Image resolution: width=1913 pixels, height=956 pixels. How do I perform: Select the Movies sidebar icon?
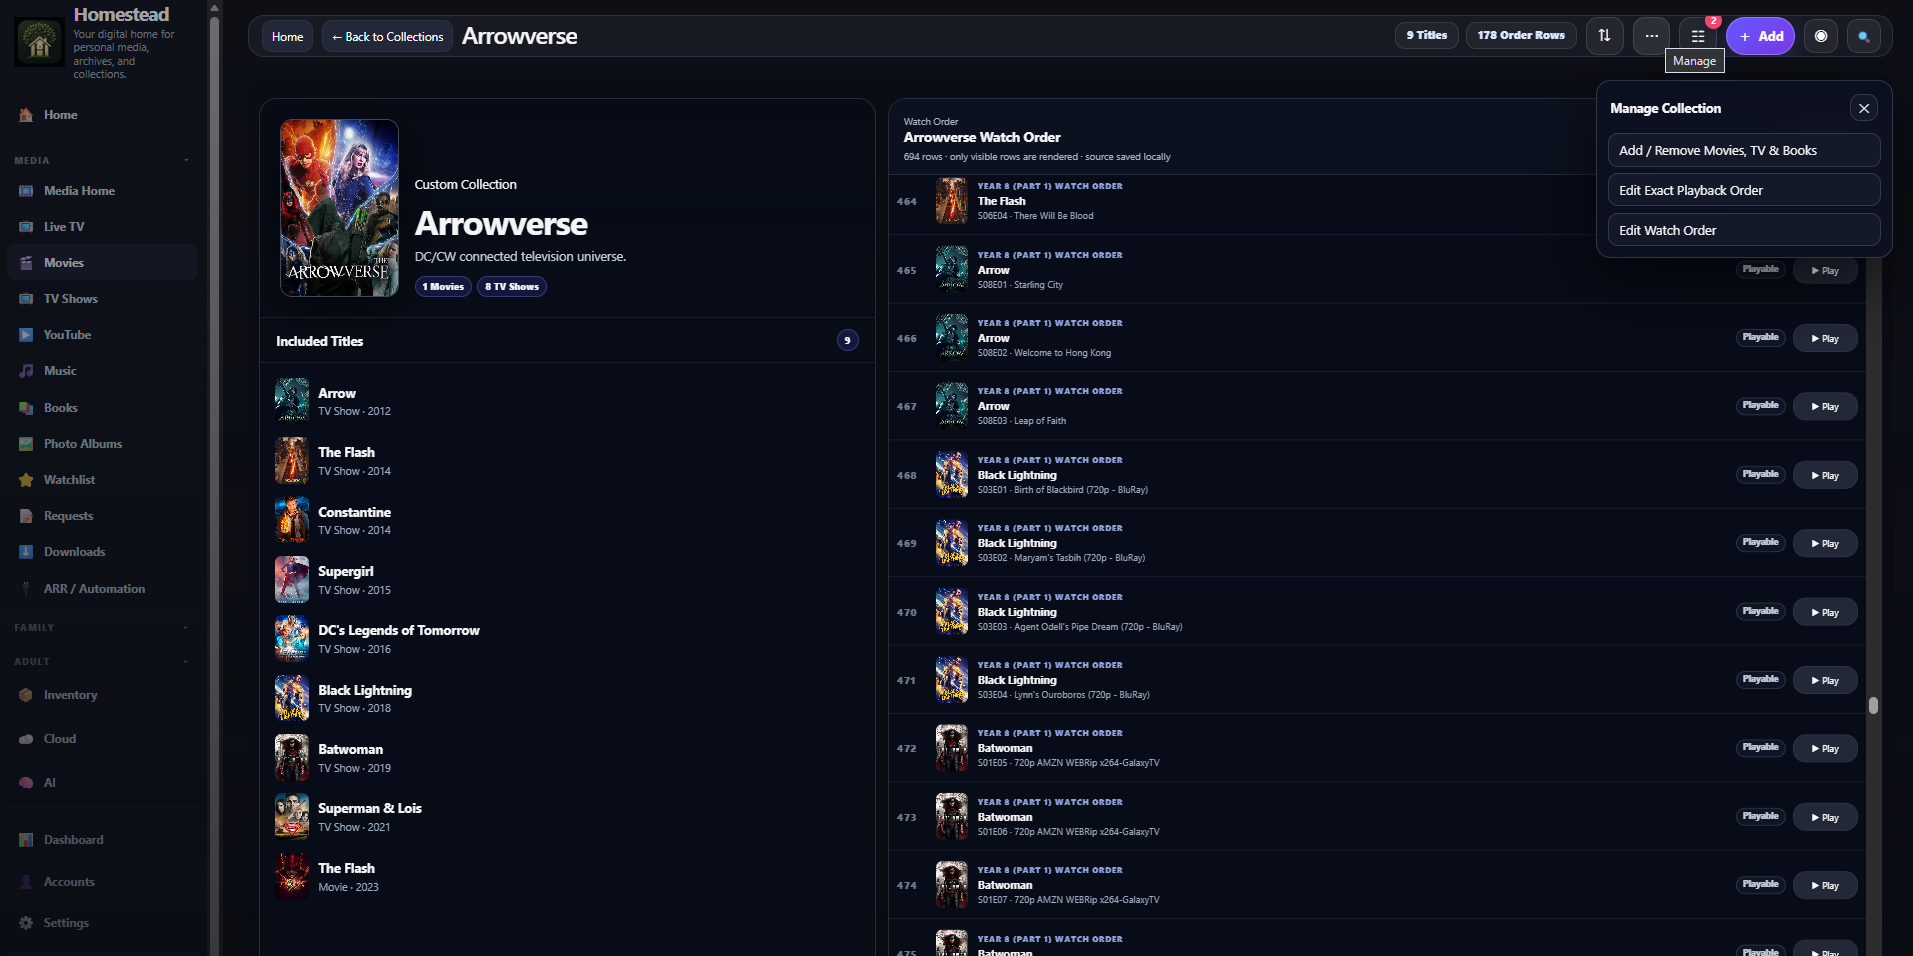(x=26, y=263)
